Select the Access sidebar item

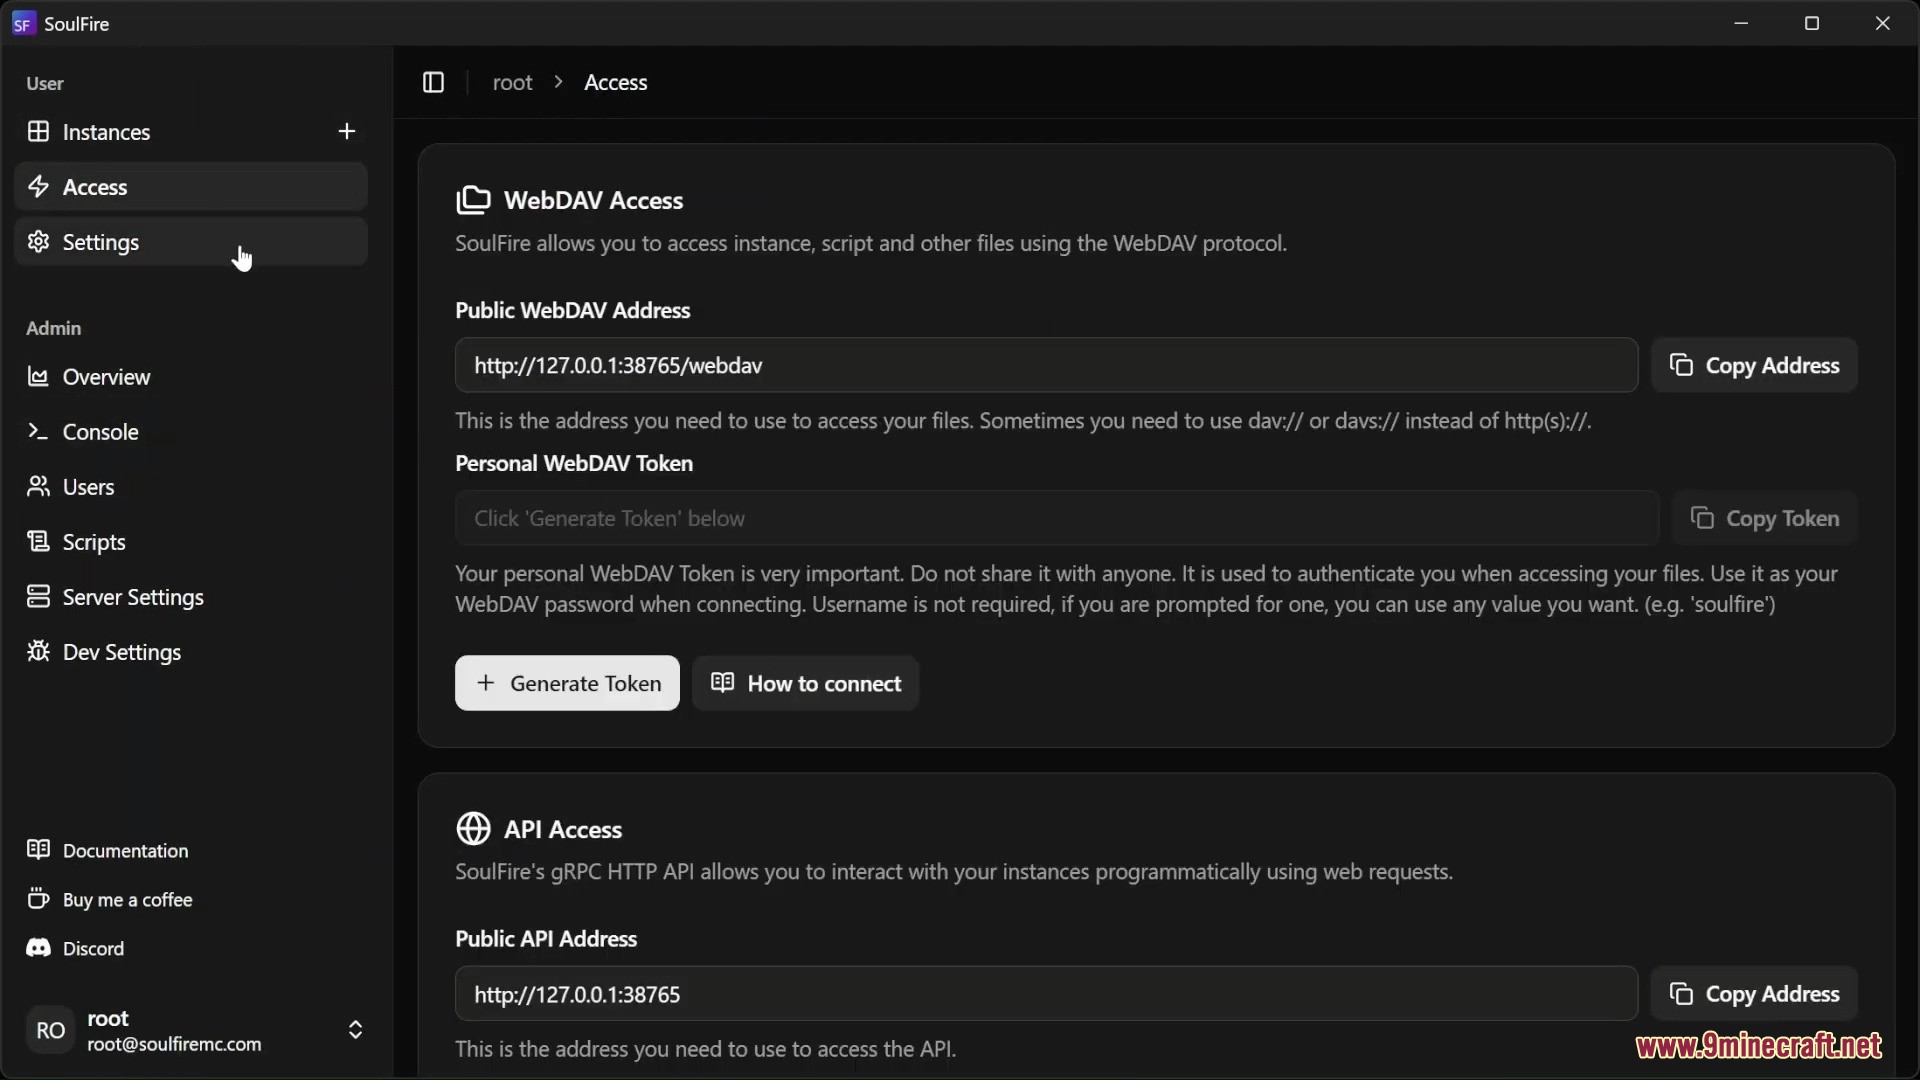[x=191, y=187]
